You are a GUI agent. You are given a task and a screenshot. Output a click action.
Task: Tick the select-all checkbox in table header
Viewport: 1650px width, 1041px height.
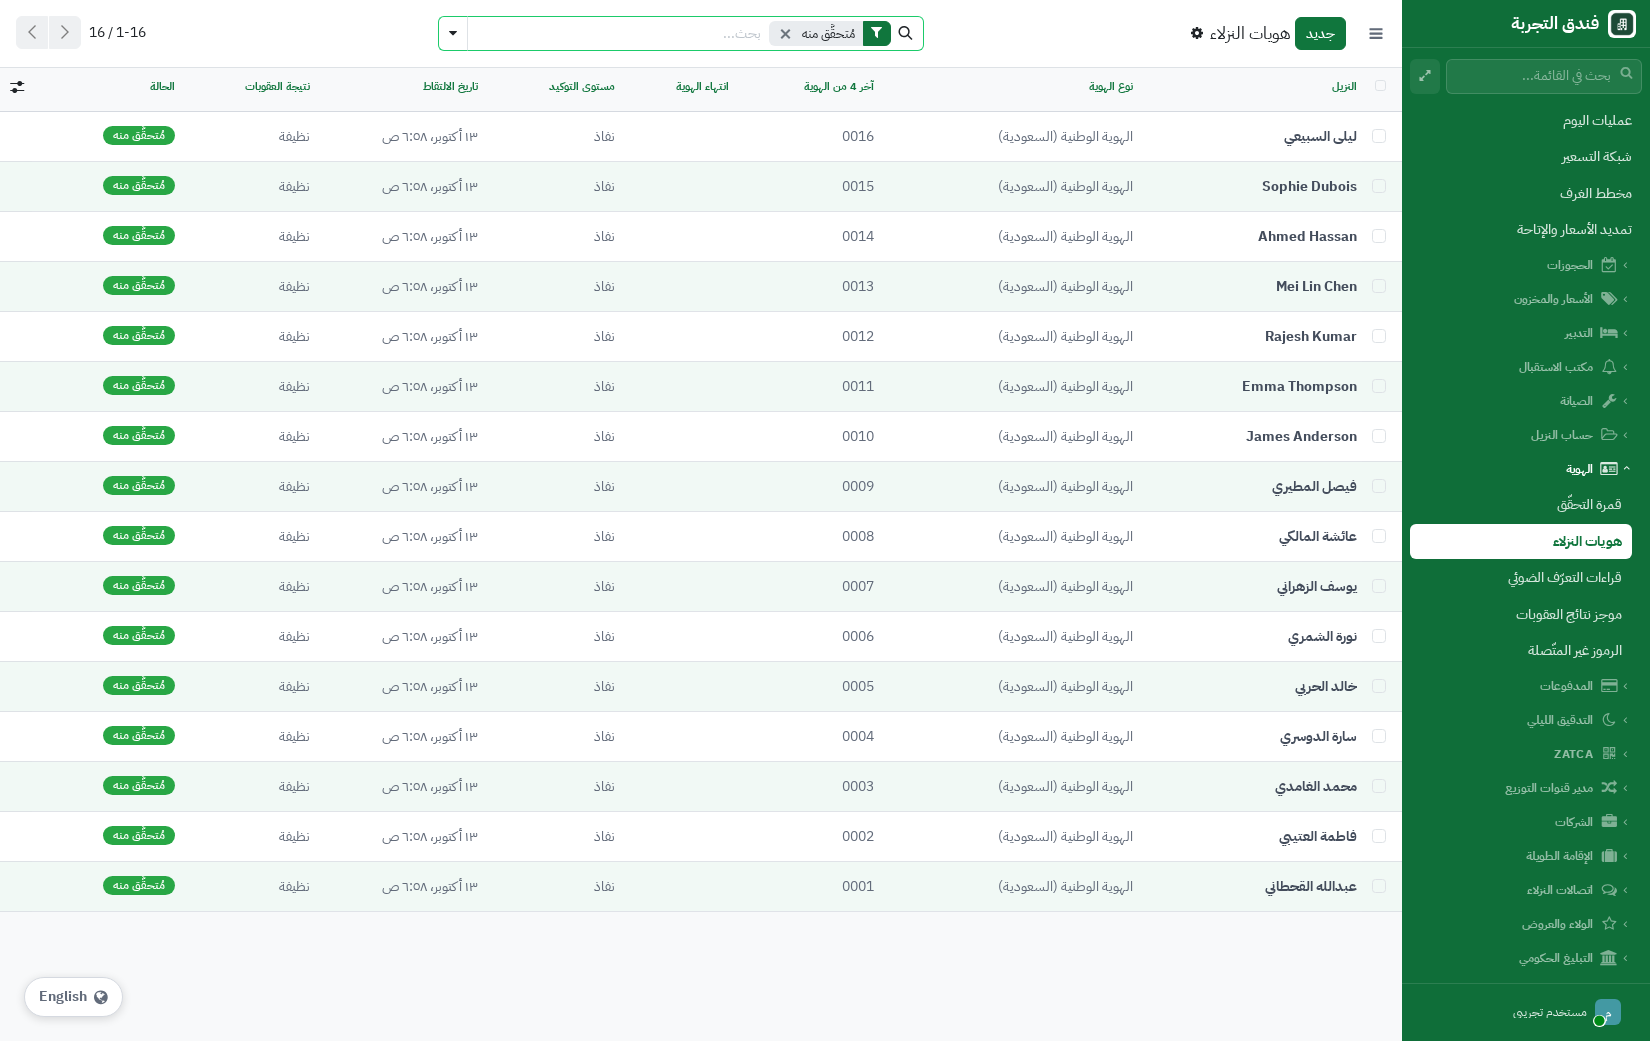(x=1380, y=86)
